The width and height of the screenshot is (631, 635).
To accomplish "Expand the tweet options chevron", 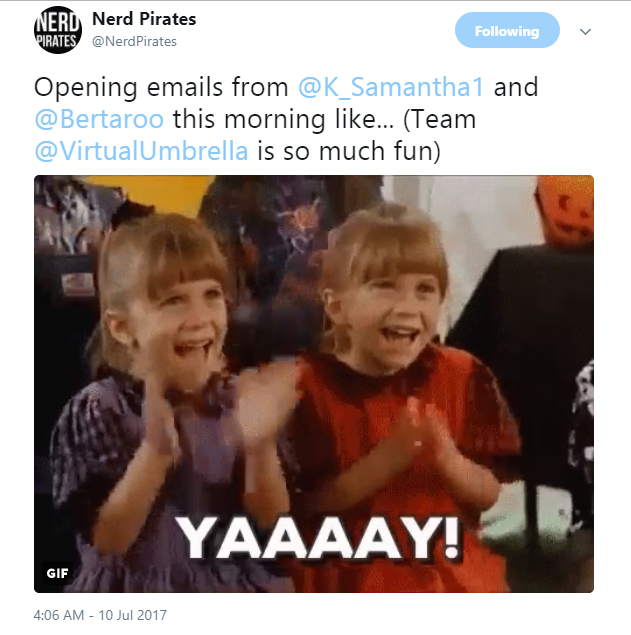I will point(585,31).
